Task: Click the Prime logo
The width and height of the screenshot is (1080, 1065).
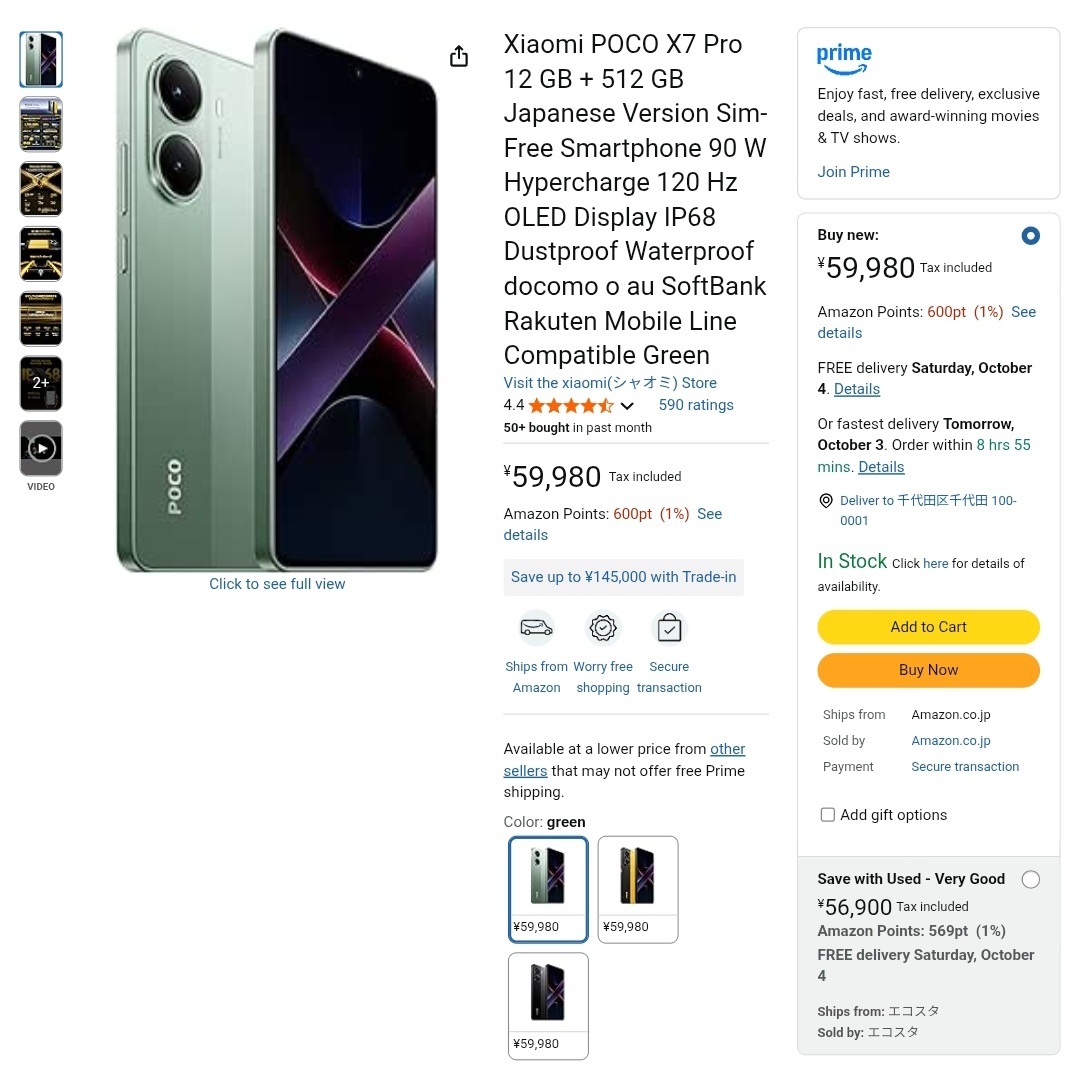Action: [x=844, y=59]
